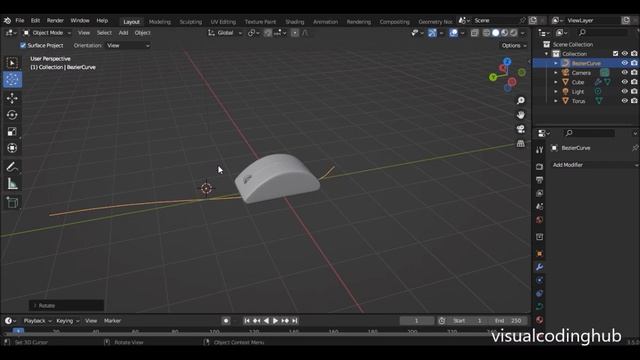Select the Annotate tool
The image size is (640, 360).
point(12,167)
